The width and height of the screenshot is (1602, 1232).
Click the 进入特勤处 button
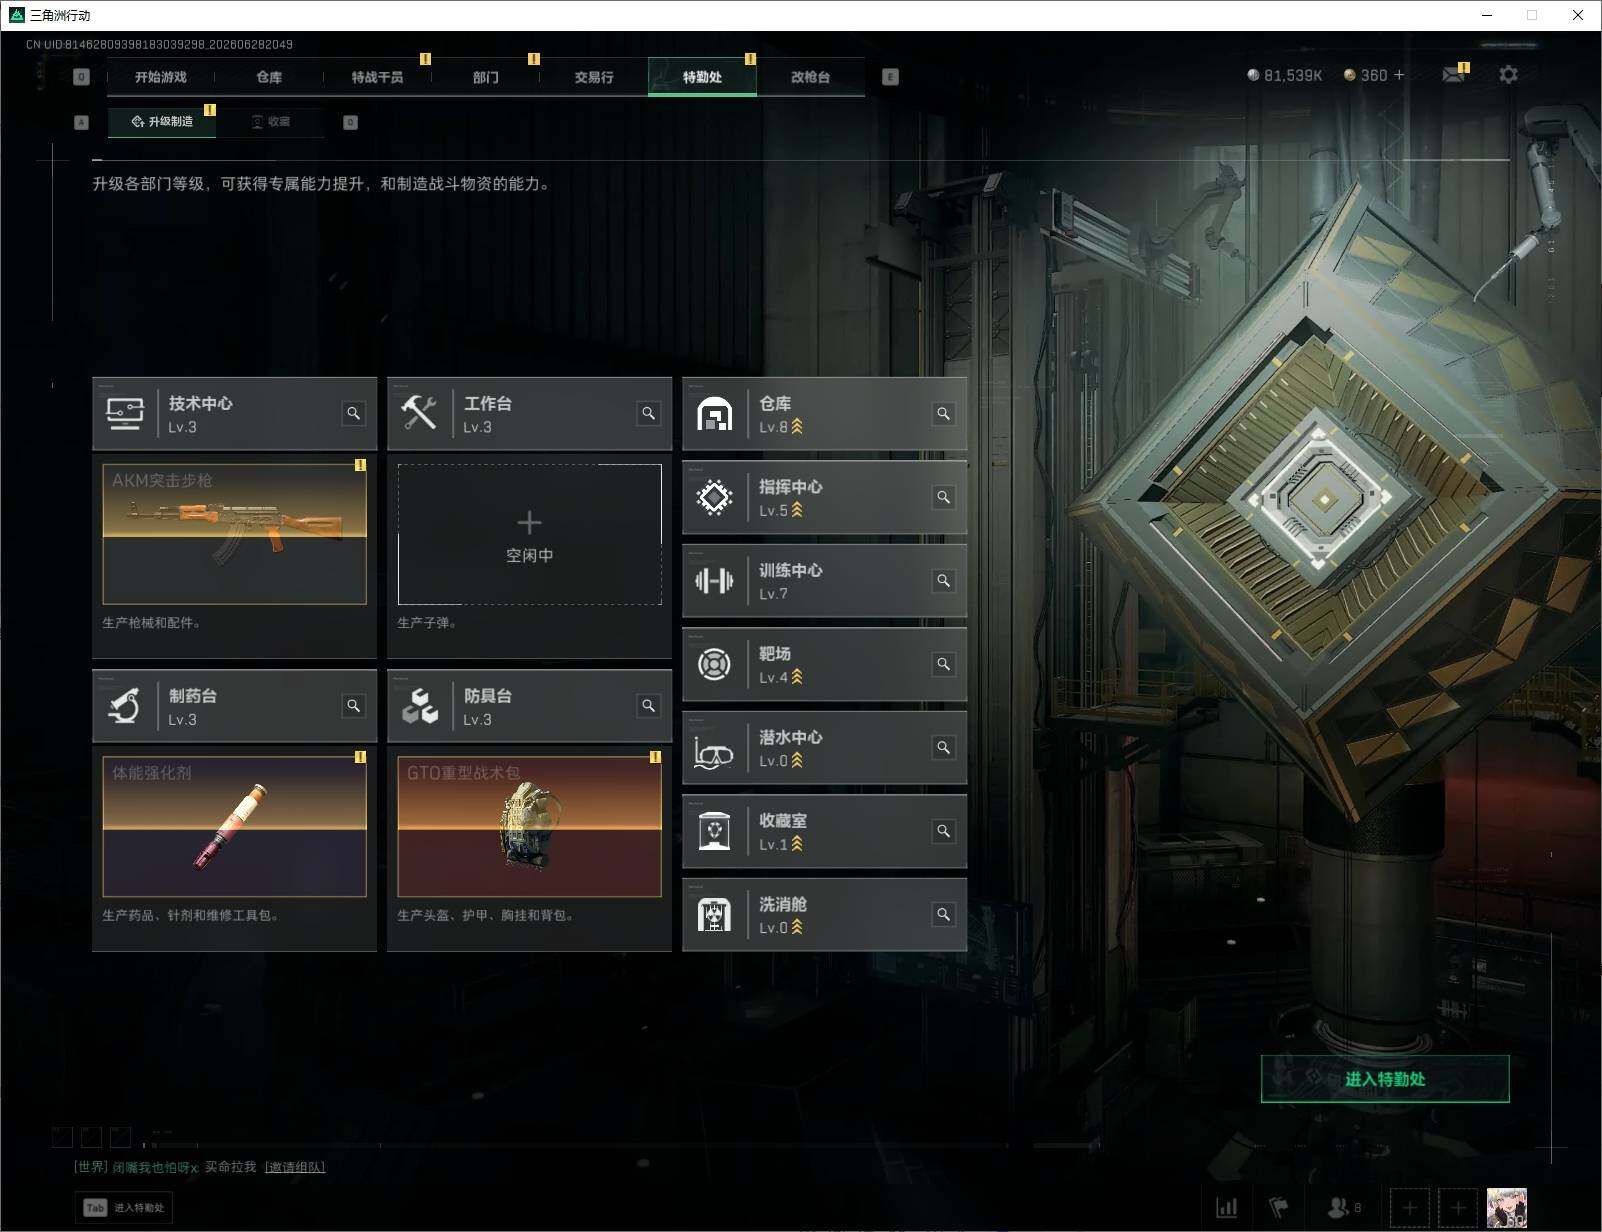[x=1385, y=1079]
